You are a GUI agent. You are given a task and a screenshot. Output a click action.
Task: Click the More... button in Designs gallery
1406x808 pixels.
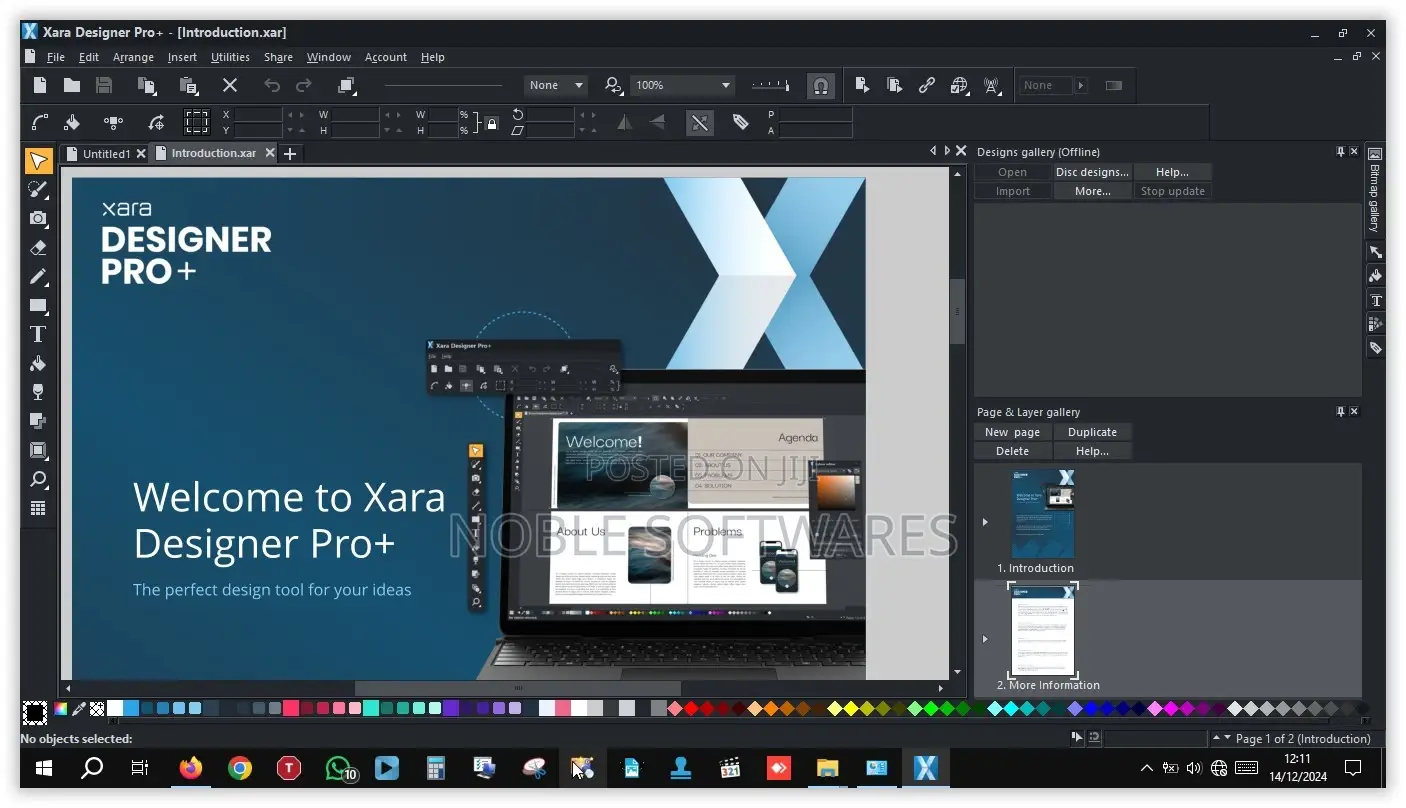pyautogui.click(x=1092, y=191)
